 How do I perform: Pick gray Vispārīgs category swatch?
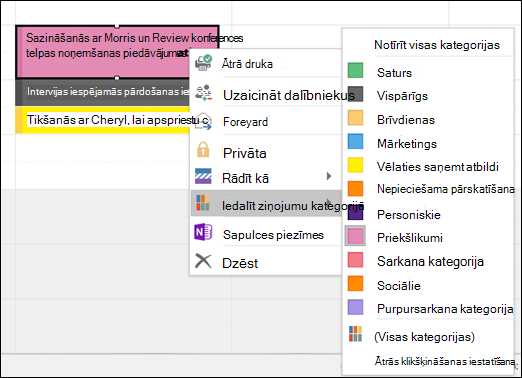[355, 94]
